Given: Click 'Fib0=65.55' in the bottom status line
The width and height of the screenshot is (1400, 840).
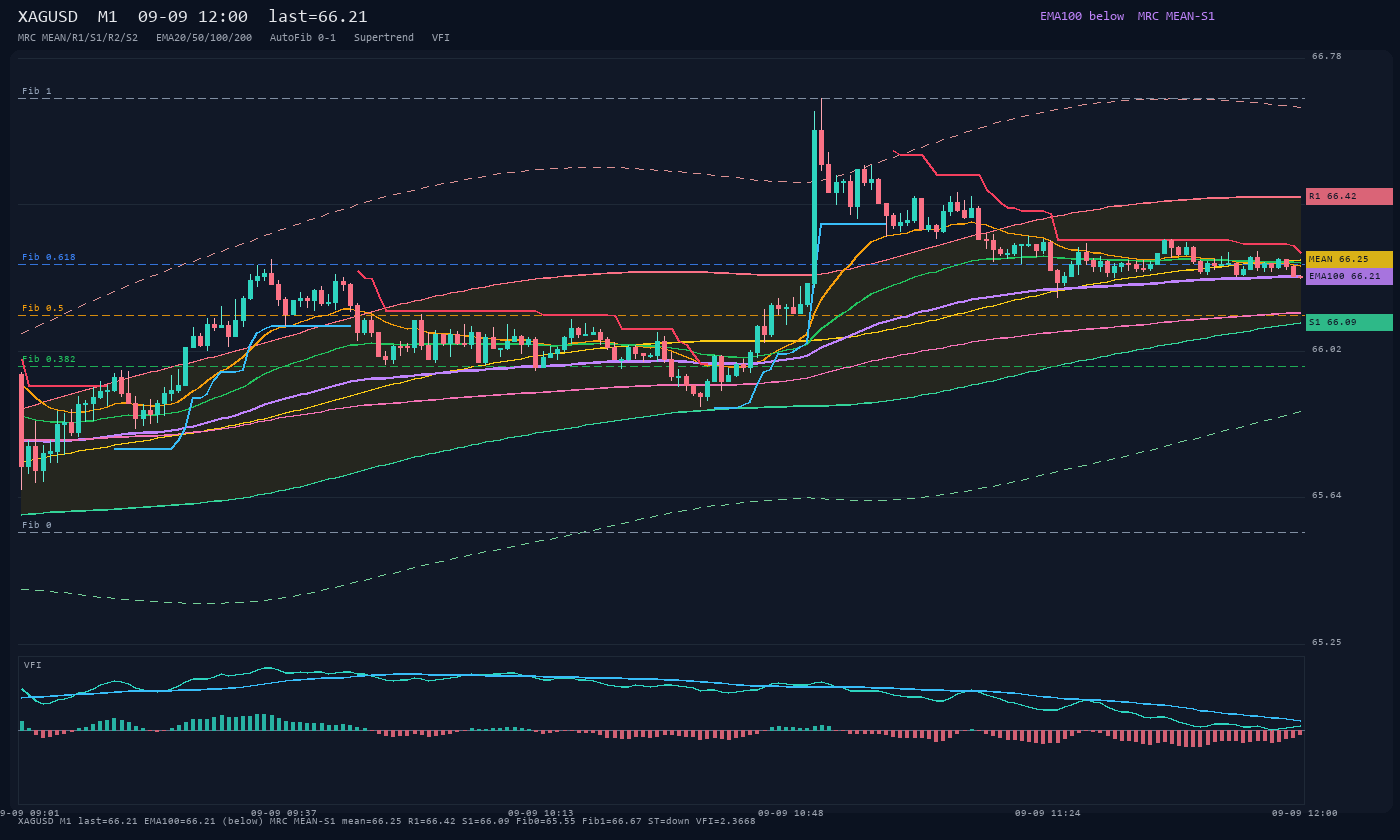Looking at the screenshot, I should tap(546, 821).
